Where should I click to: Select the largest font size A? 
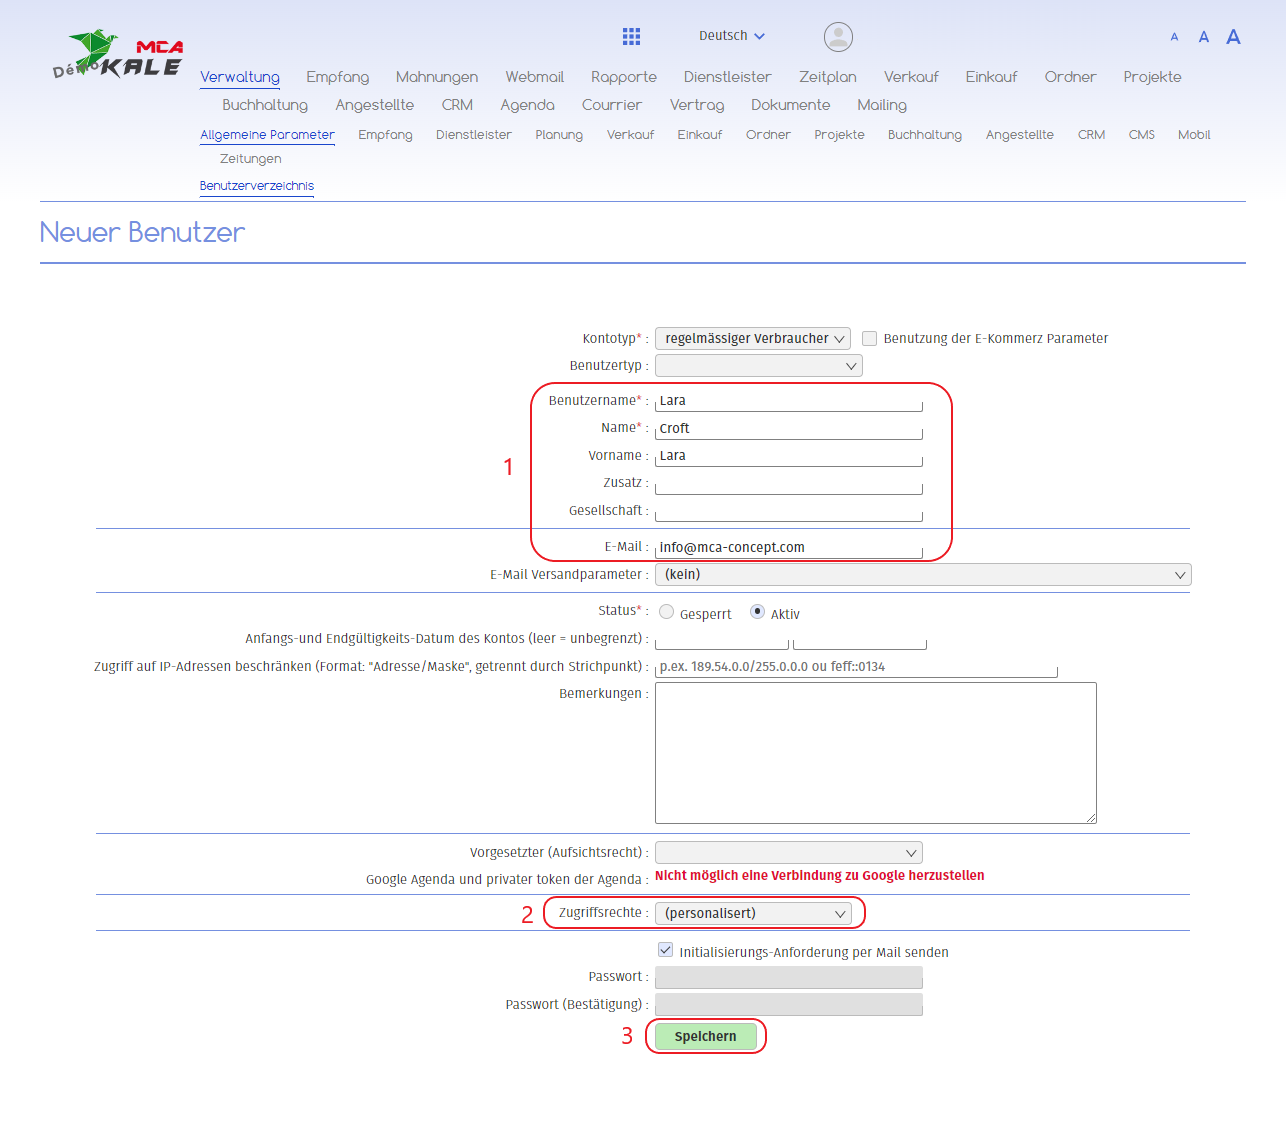tap(1233, 37)
